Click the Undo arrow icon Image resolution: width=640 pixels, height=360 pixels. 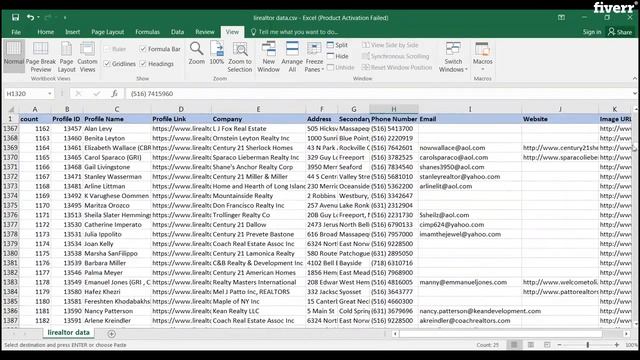point(30,17)
